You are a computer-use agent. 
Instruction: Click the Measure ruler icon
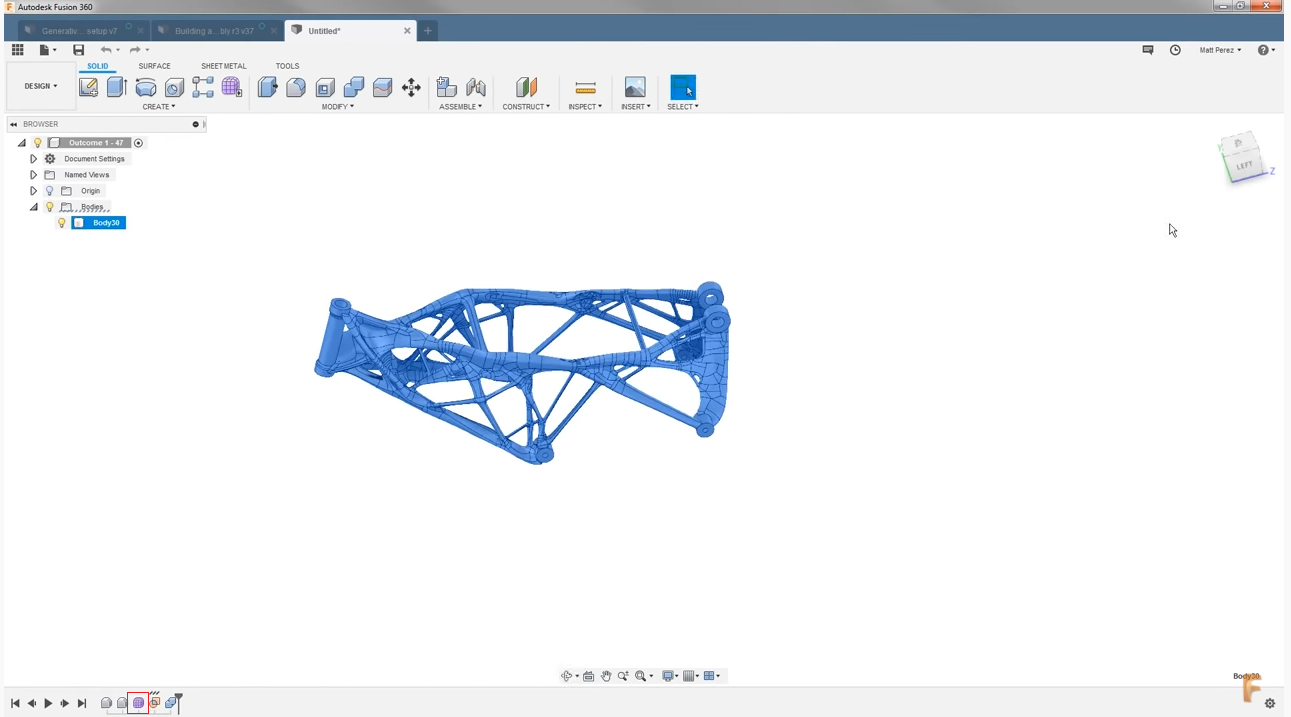pyautogui.click(x=586, y=88)
